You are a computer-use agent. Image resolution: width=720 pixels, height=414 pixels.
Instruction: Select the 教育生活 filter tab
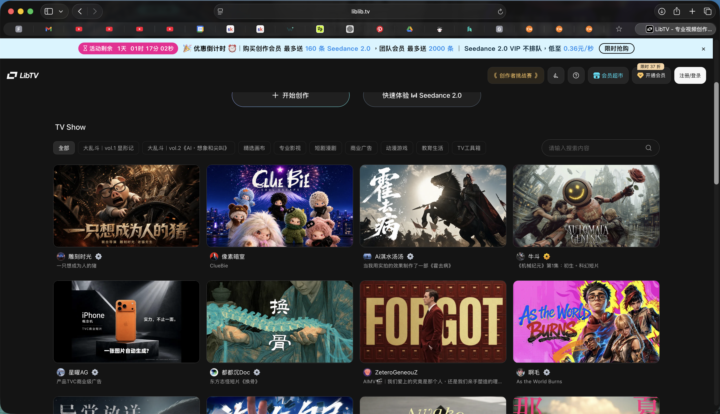[432, 148]
